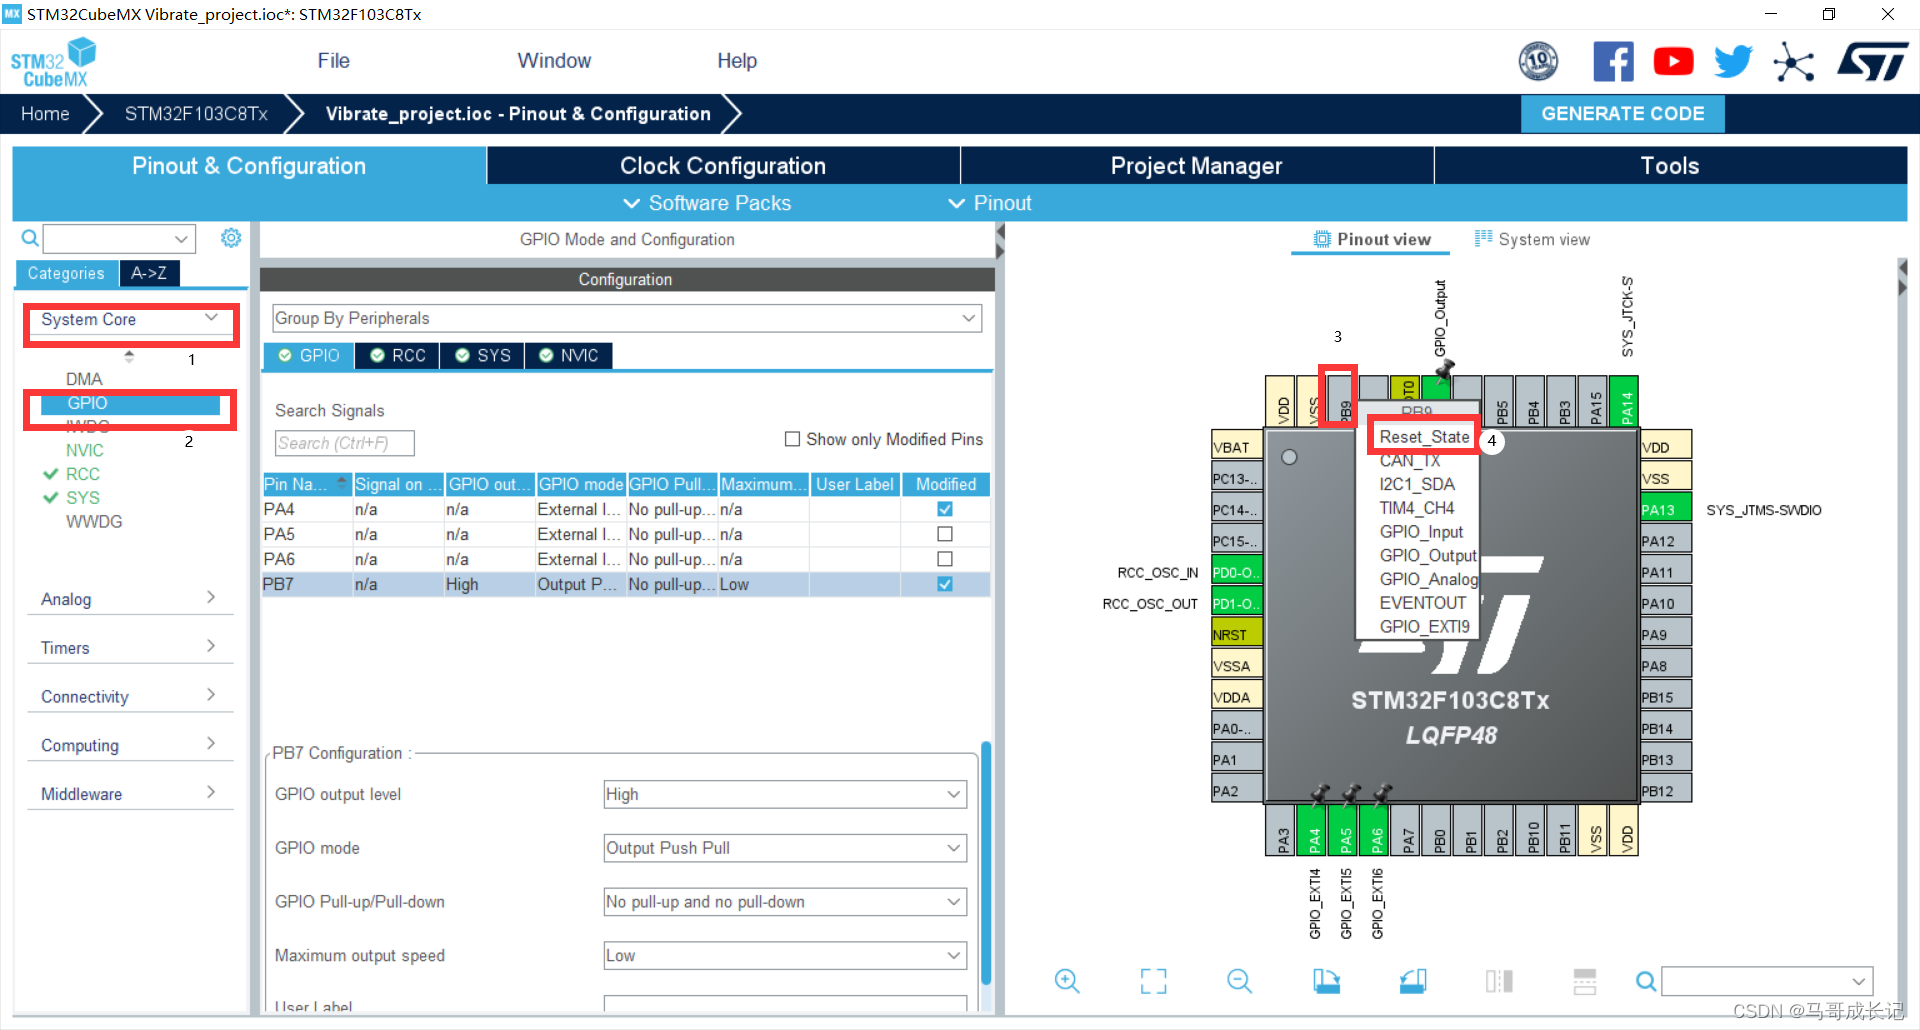
Task: Toggle Show only Modified Pins checkbox
Action: (x=792, y=439)
